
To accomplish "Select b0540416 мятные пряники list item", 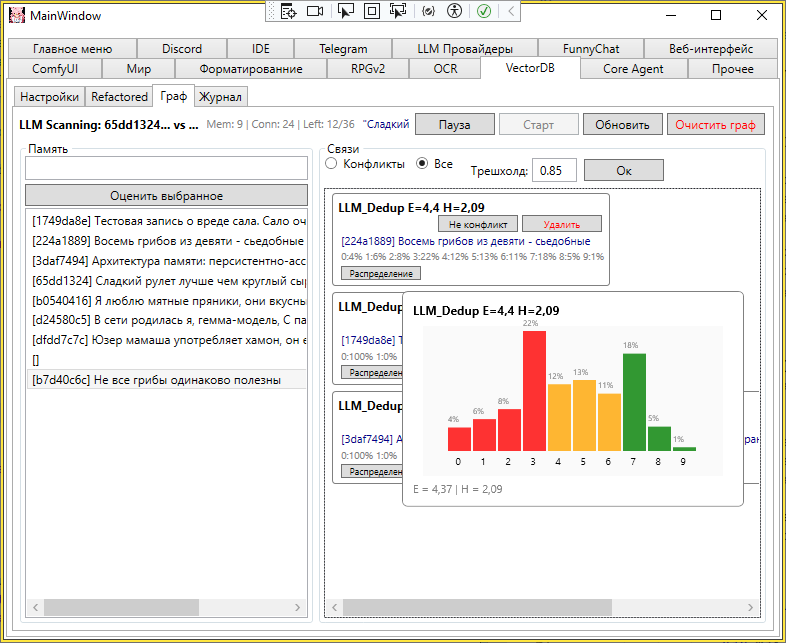I will 166,301.
